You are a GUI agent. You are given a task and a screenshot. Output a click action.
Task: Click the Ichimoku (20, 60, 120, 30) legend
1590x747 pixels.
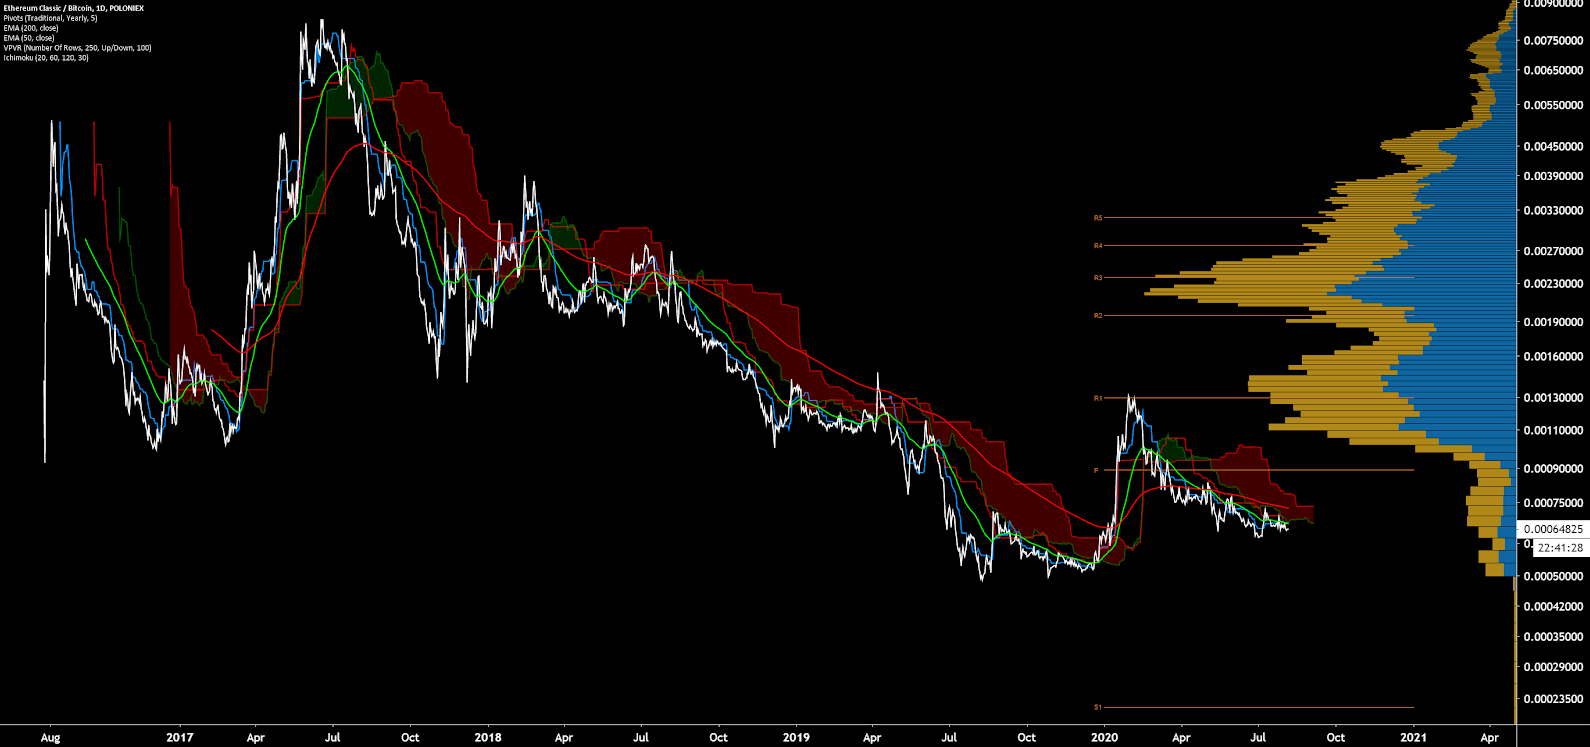coord(46,58)
